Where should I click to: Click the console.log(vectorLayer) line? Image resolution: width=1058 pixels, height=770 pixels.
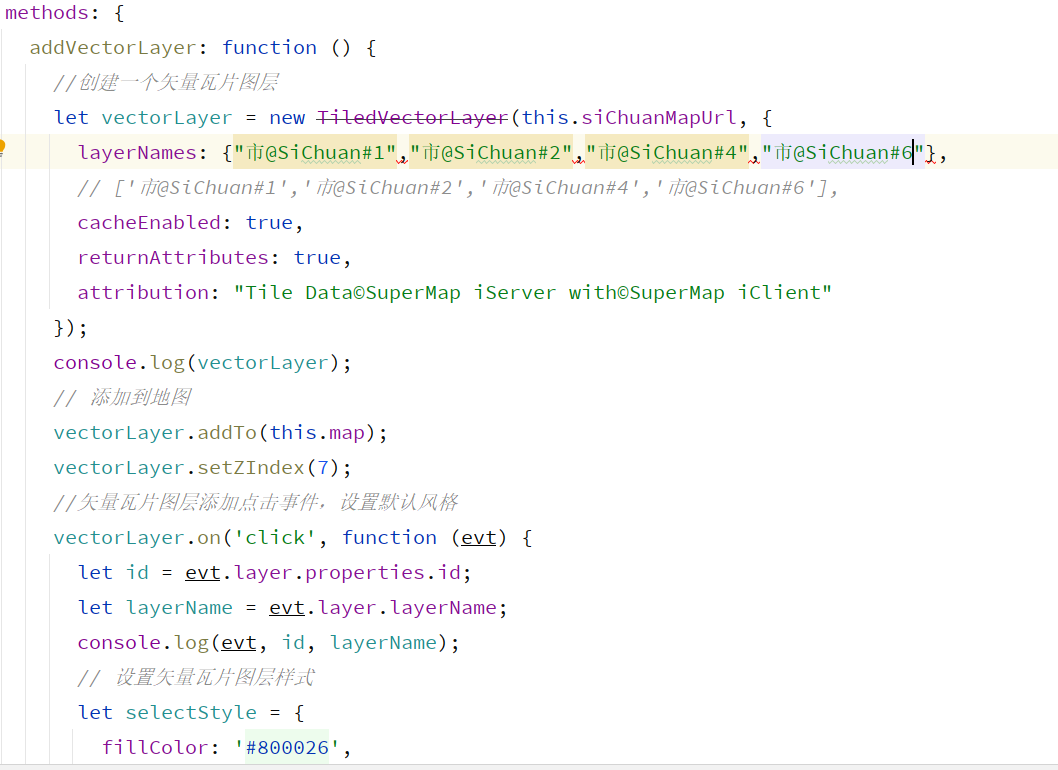[x=202, y=363]
